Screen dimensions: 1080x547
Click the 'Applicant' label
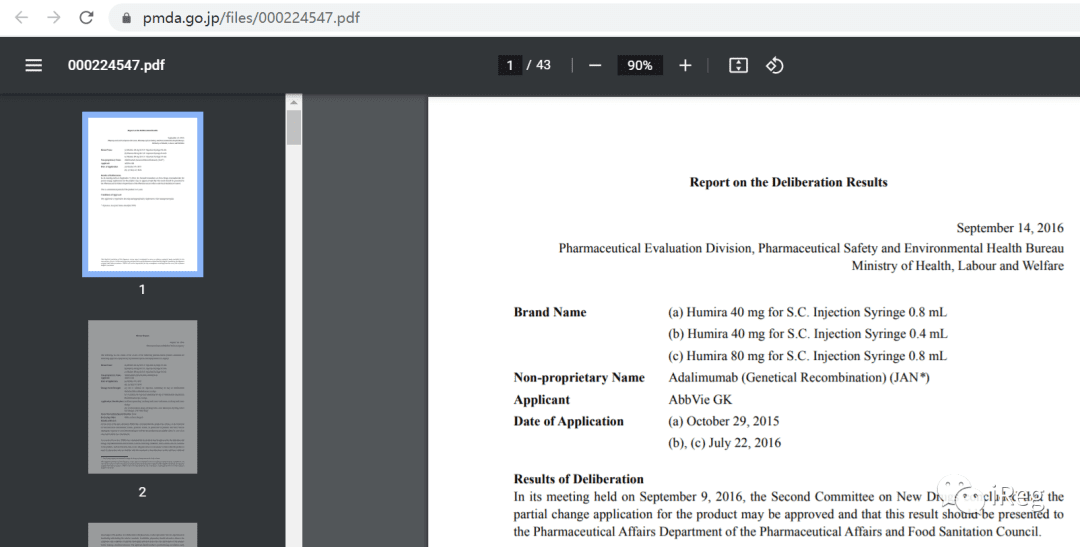[542, 400]
